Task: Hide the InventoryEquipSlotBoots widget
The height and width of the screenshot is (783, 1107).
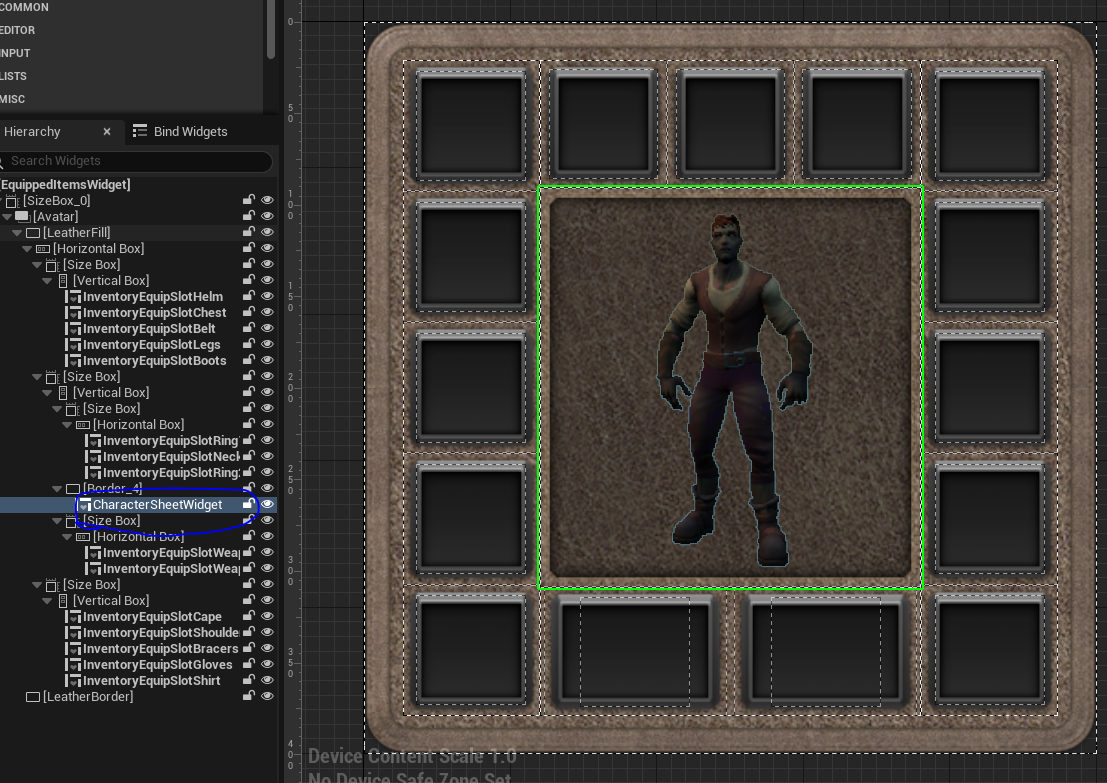Action: (268, 360)
